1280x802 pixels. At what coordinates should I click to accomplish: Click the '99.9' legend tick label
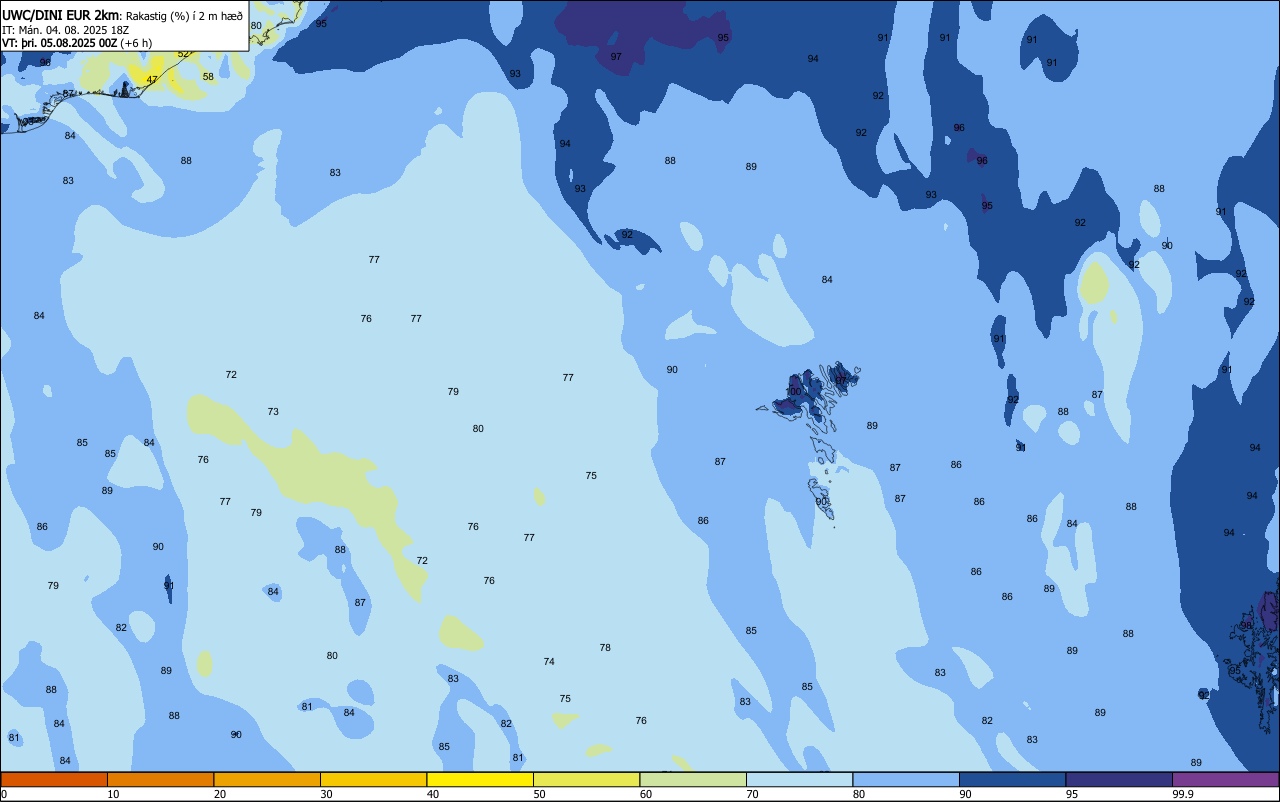(1183, 794)
